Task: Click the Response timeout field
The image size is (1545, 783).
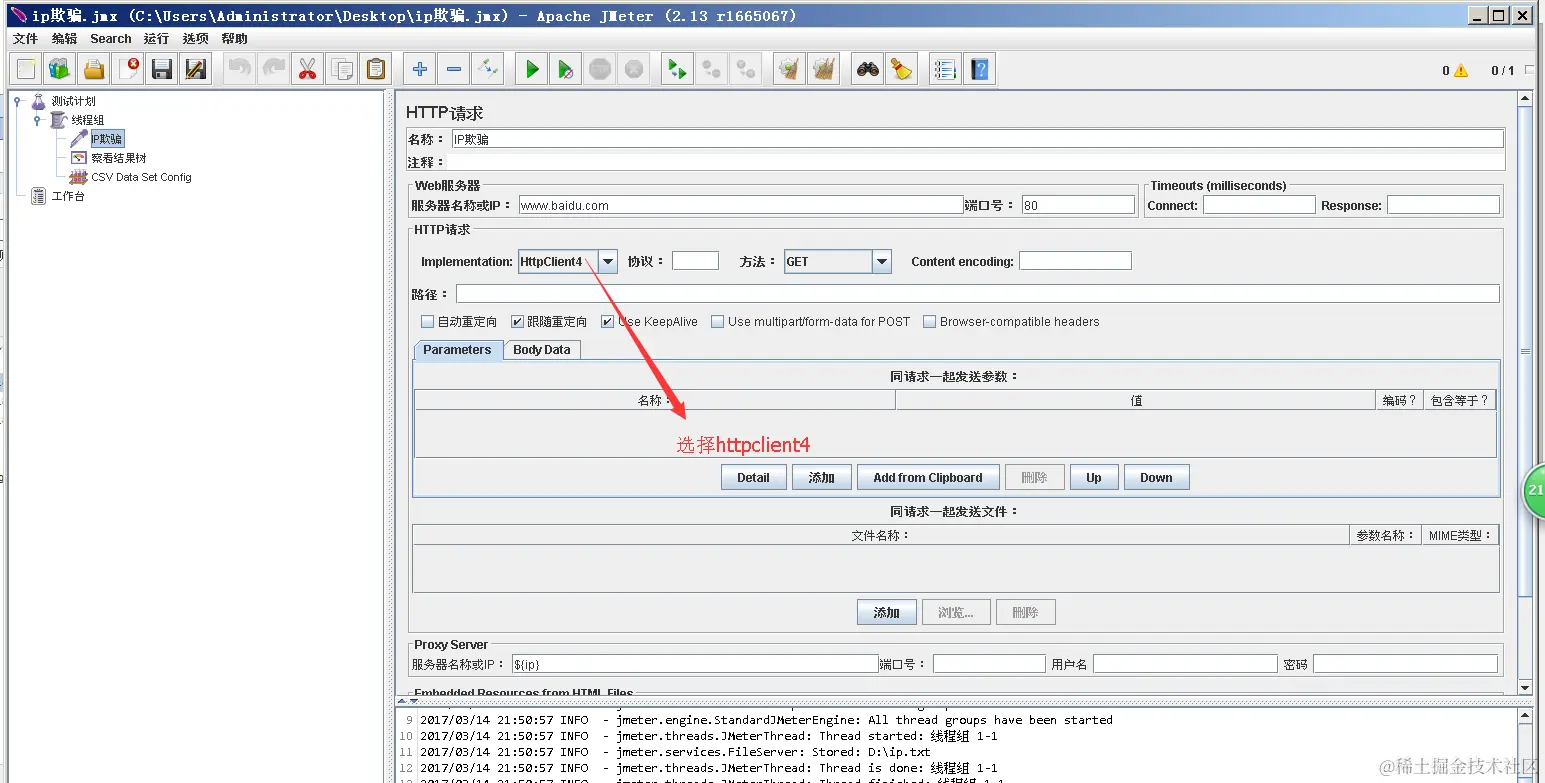Action: point(1443,205)
